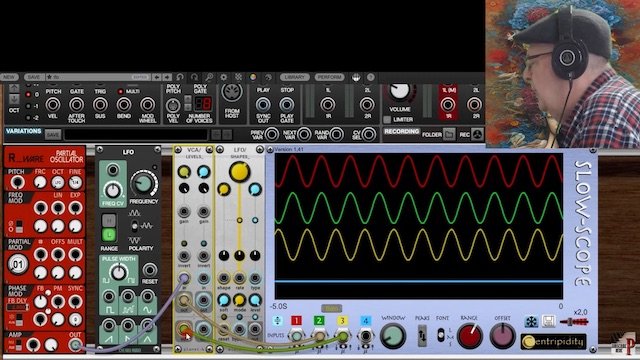Click the MIDI connector icon in toolbar
Image resolution: width=640 pixels, height=360 pixels.
356,77
